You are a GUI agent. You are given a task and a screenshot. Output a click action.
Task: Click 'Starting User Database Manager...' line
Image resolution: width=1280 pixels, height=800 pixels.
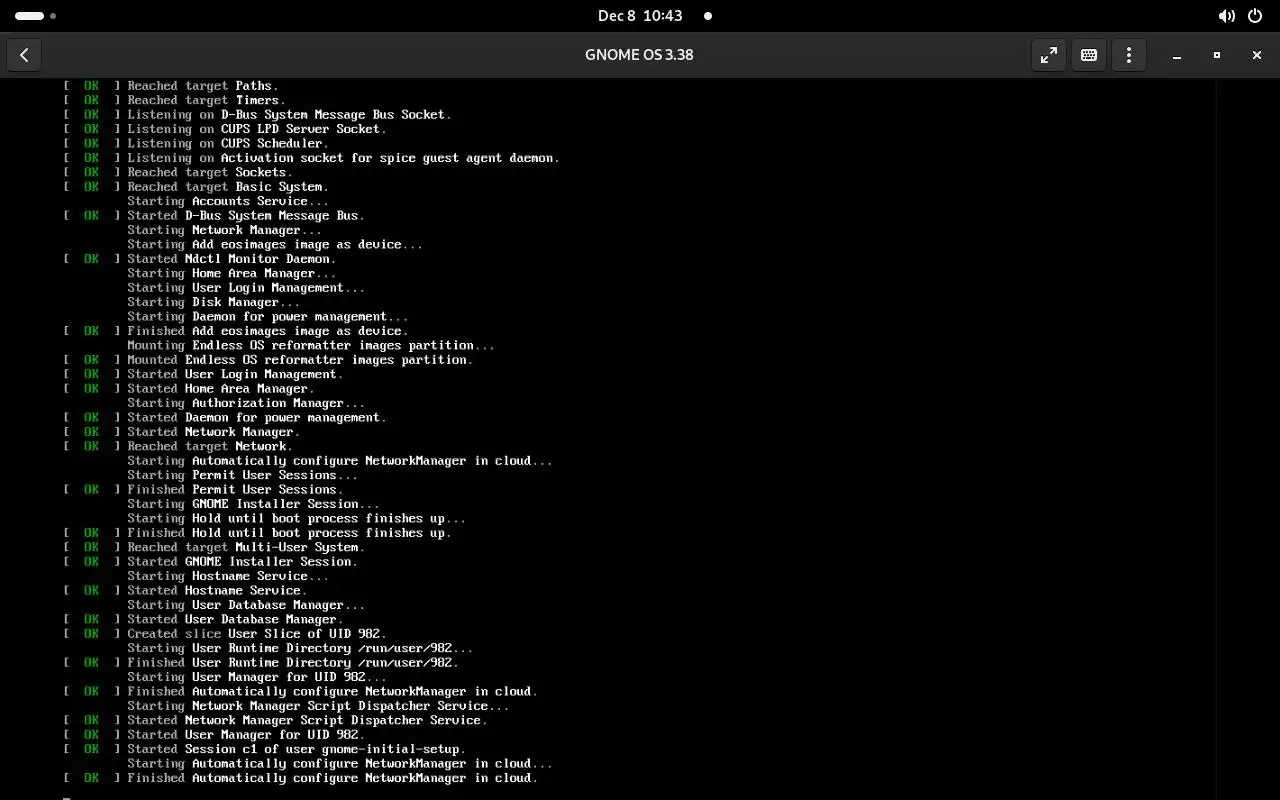(x=246, y=605)
